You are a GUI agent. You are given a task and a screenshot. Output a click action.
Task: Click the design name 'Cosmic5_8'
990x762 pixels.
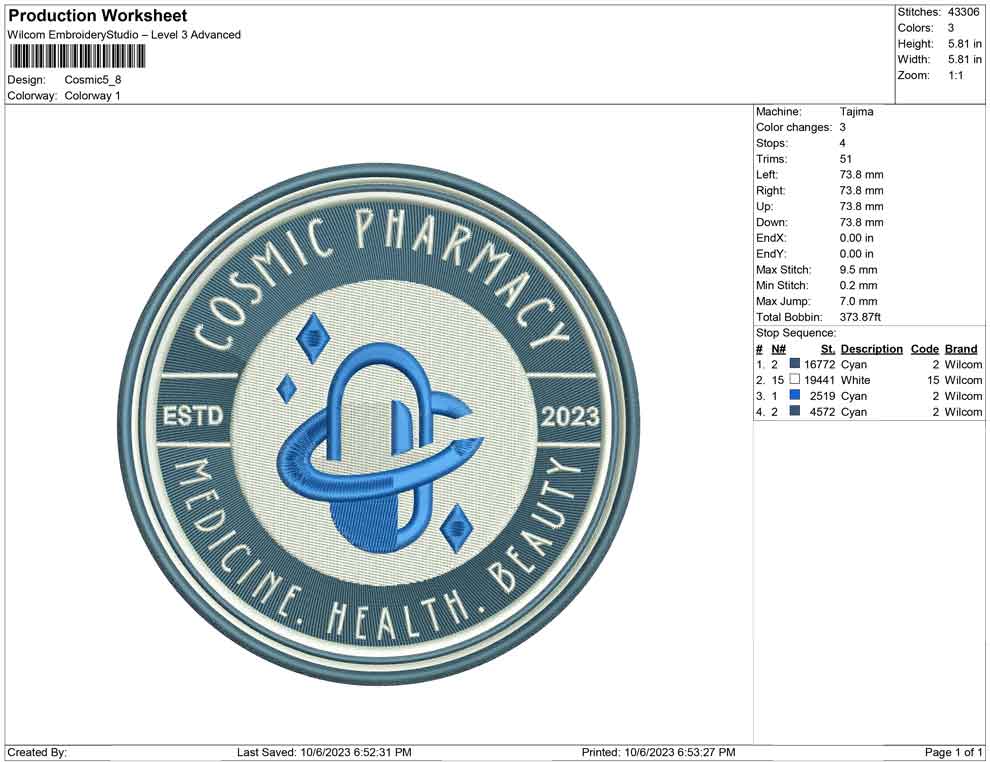pos(93,80)
